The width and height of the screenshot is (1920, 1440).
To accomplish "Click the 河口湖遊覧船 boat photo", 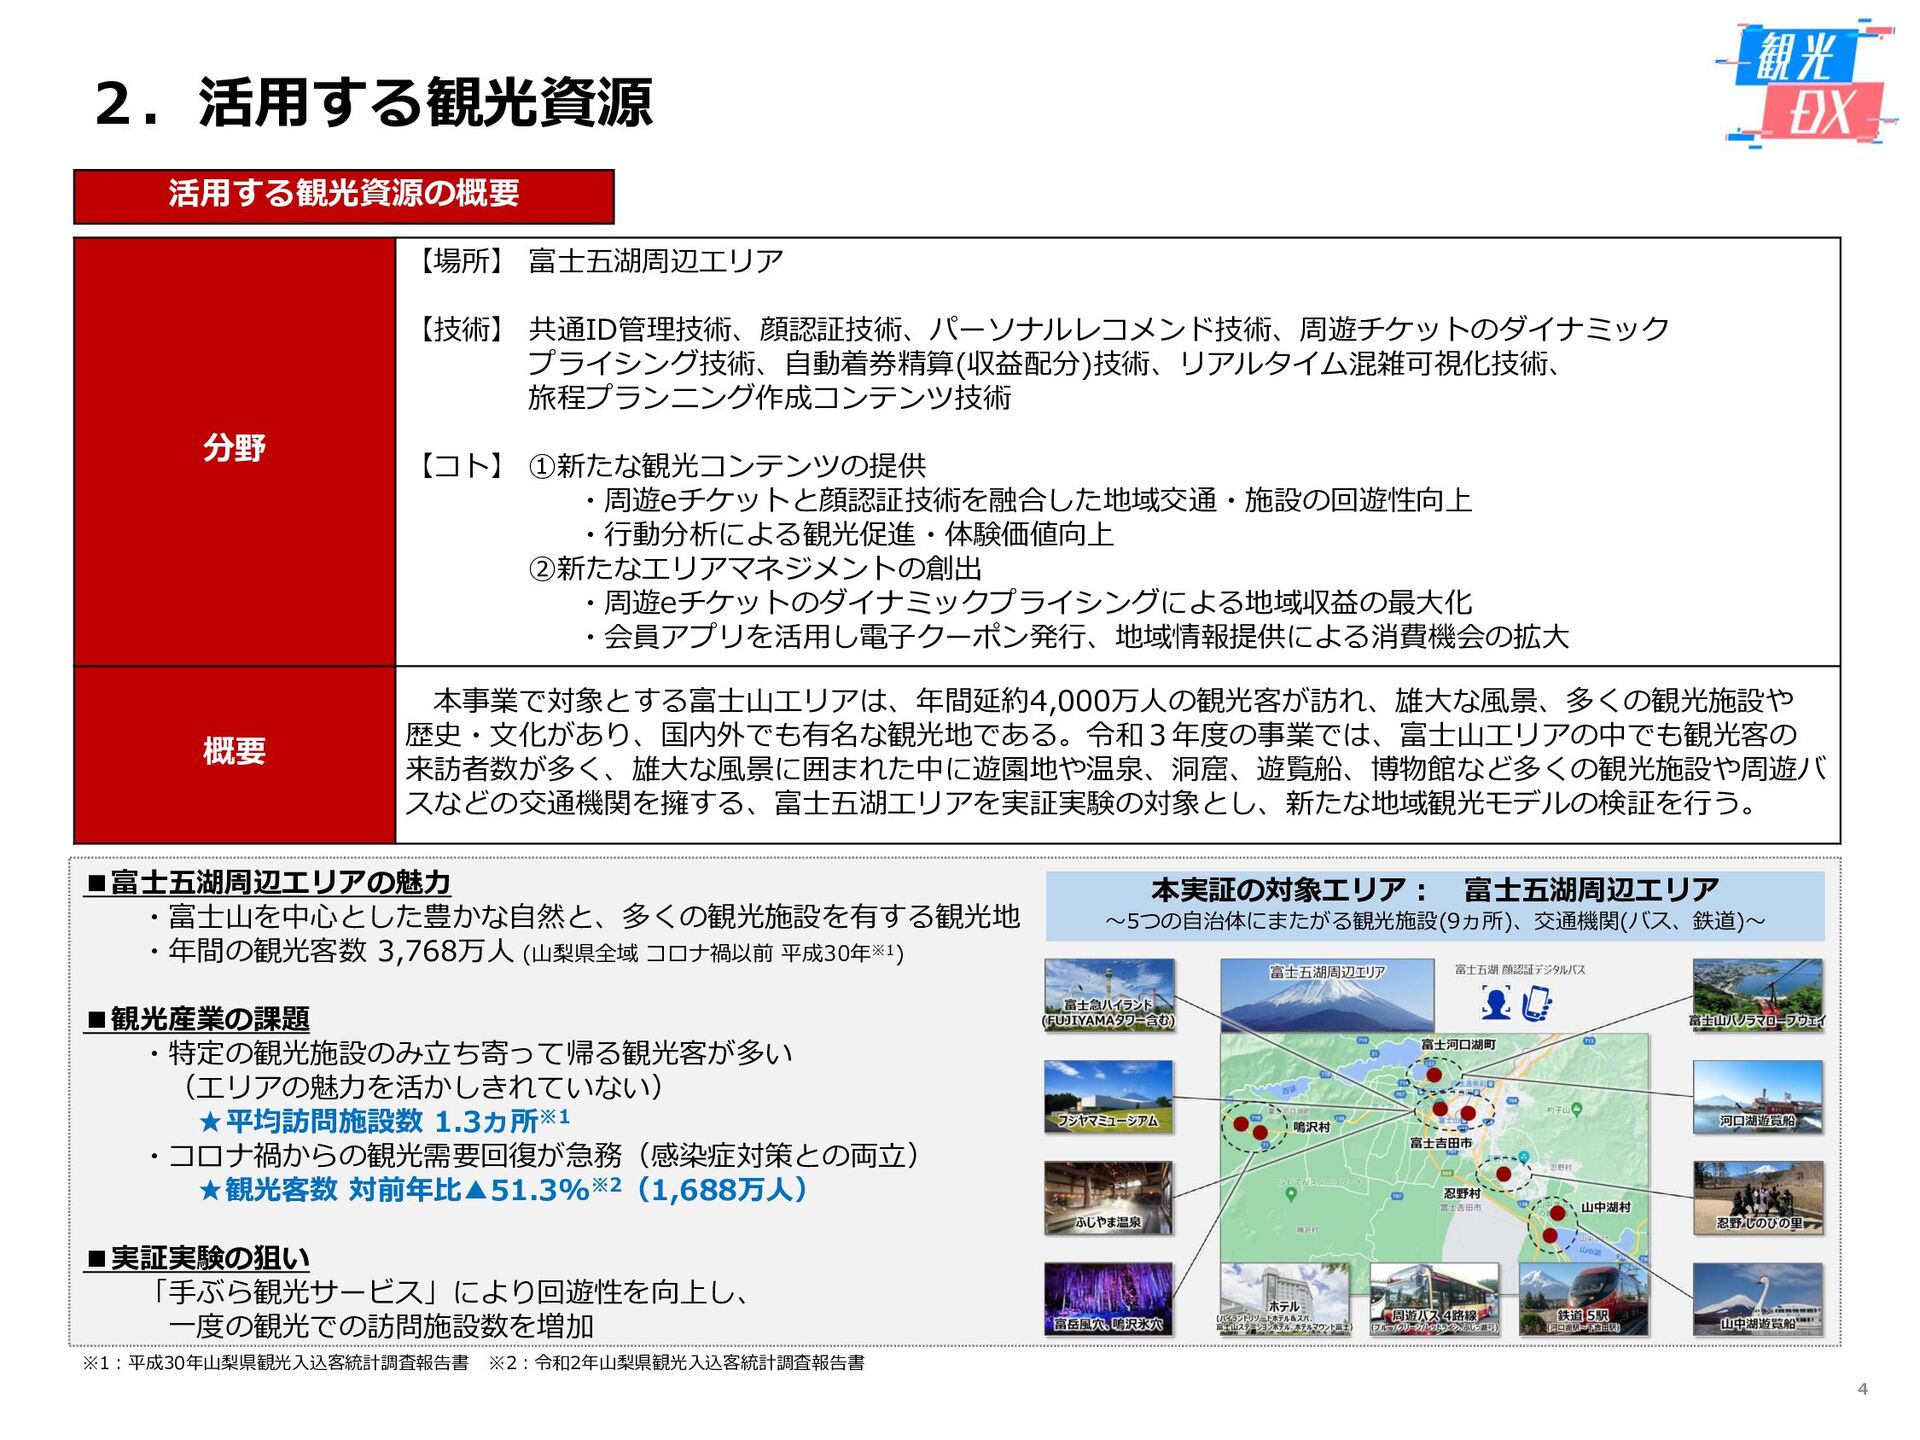I will click(1757, 1096).
